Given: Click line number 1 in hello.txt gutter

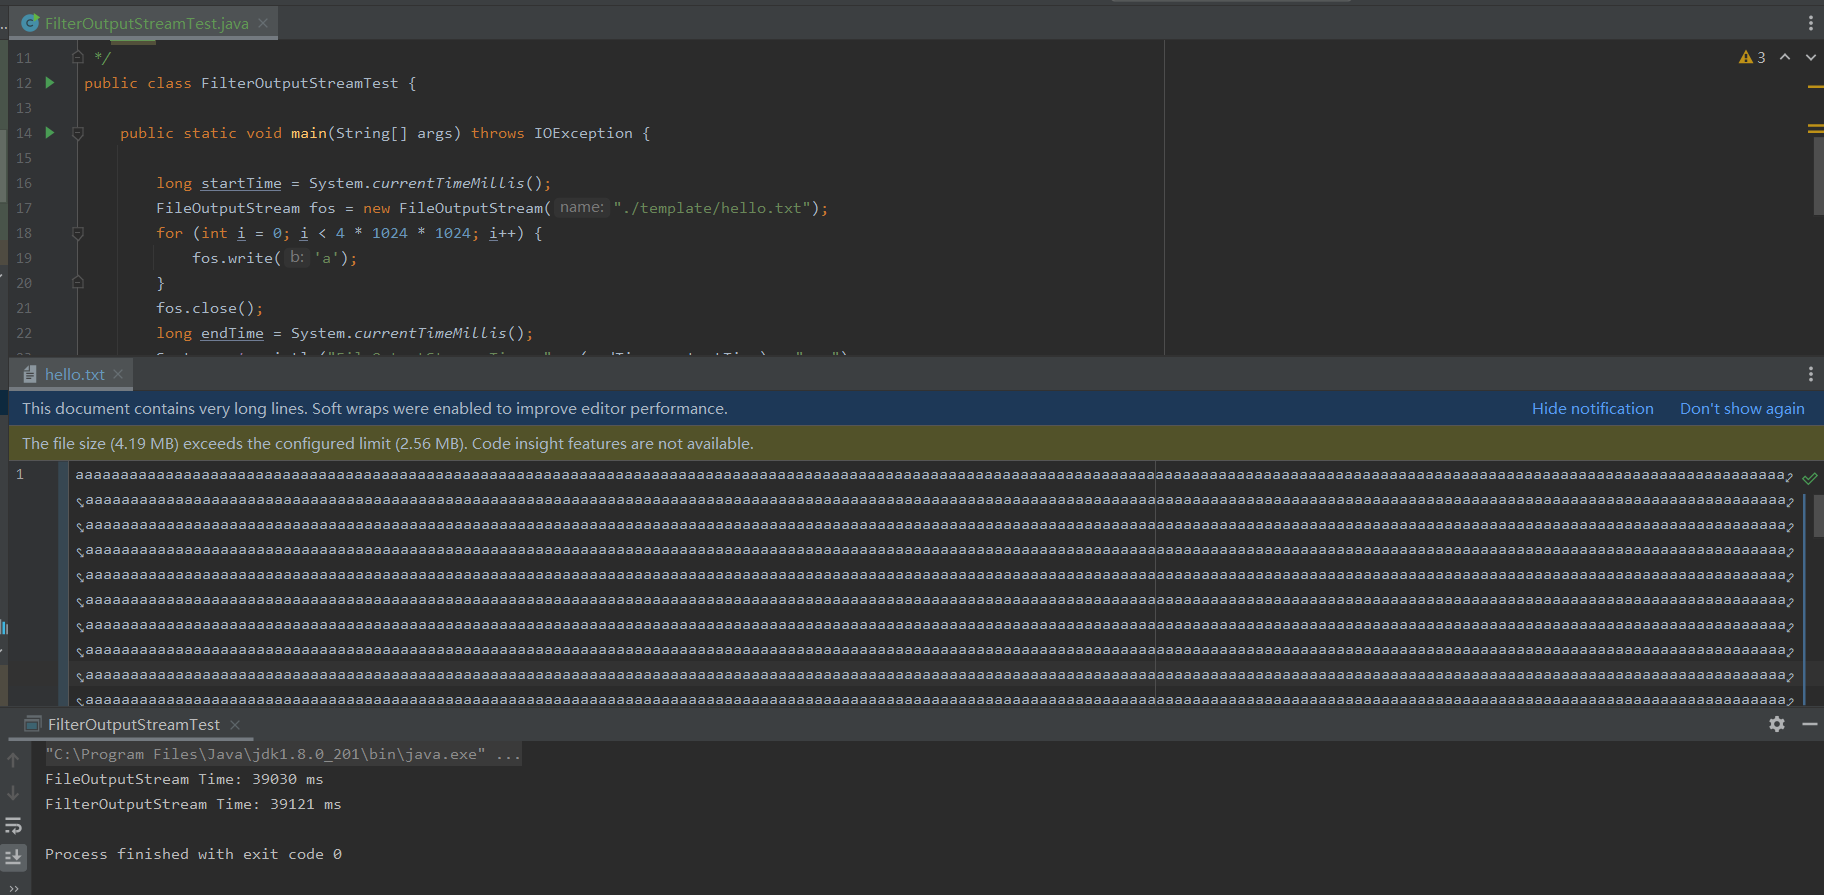Looking at the screenshot, I should tap(19, 474).
